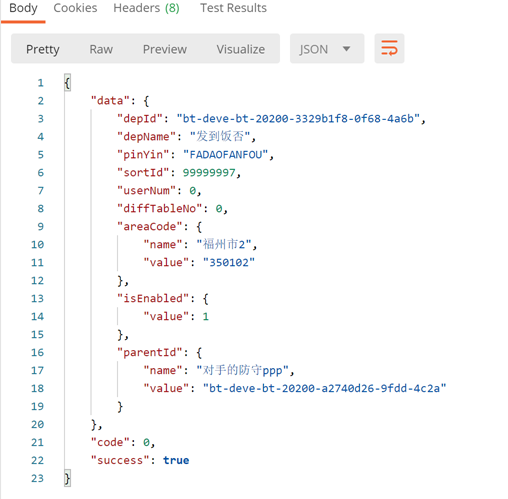Click line number 21 in the gutter
This screenshot has width=508, height=499.
37,443
